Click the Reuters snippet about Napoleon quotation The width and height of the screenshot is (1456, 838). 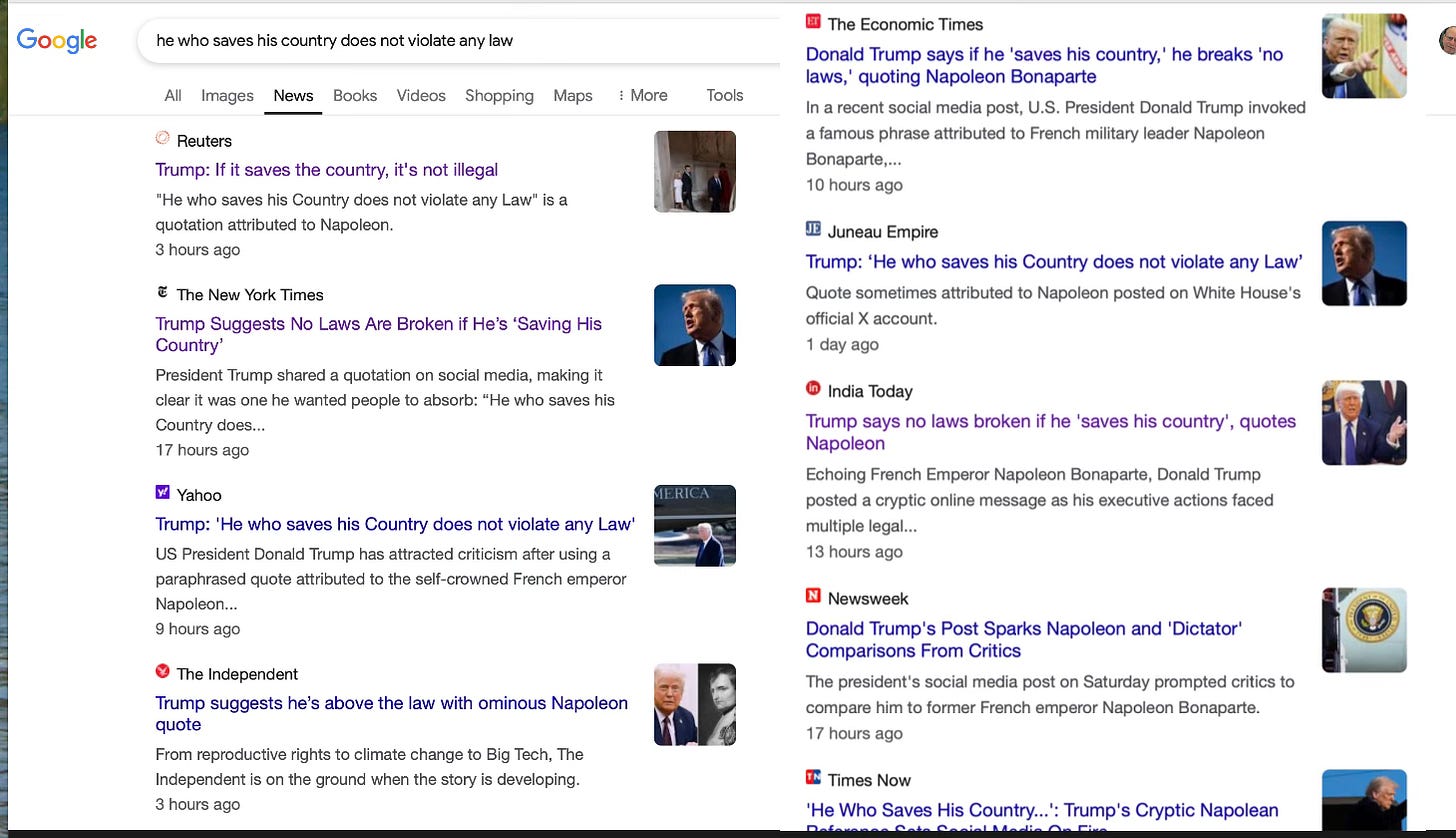coord(361,212)
